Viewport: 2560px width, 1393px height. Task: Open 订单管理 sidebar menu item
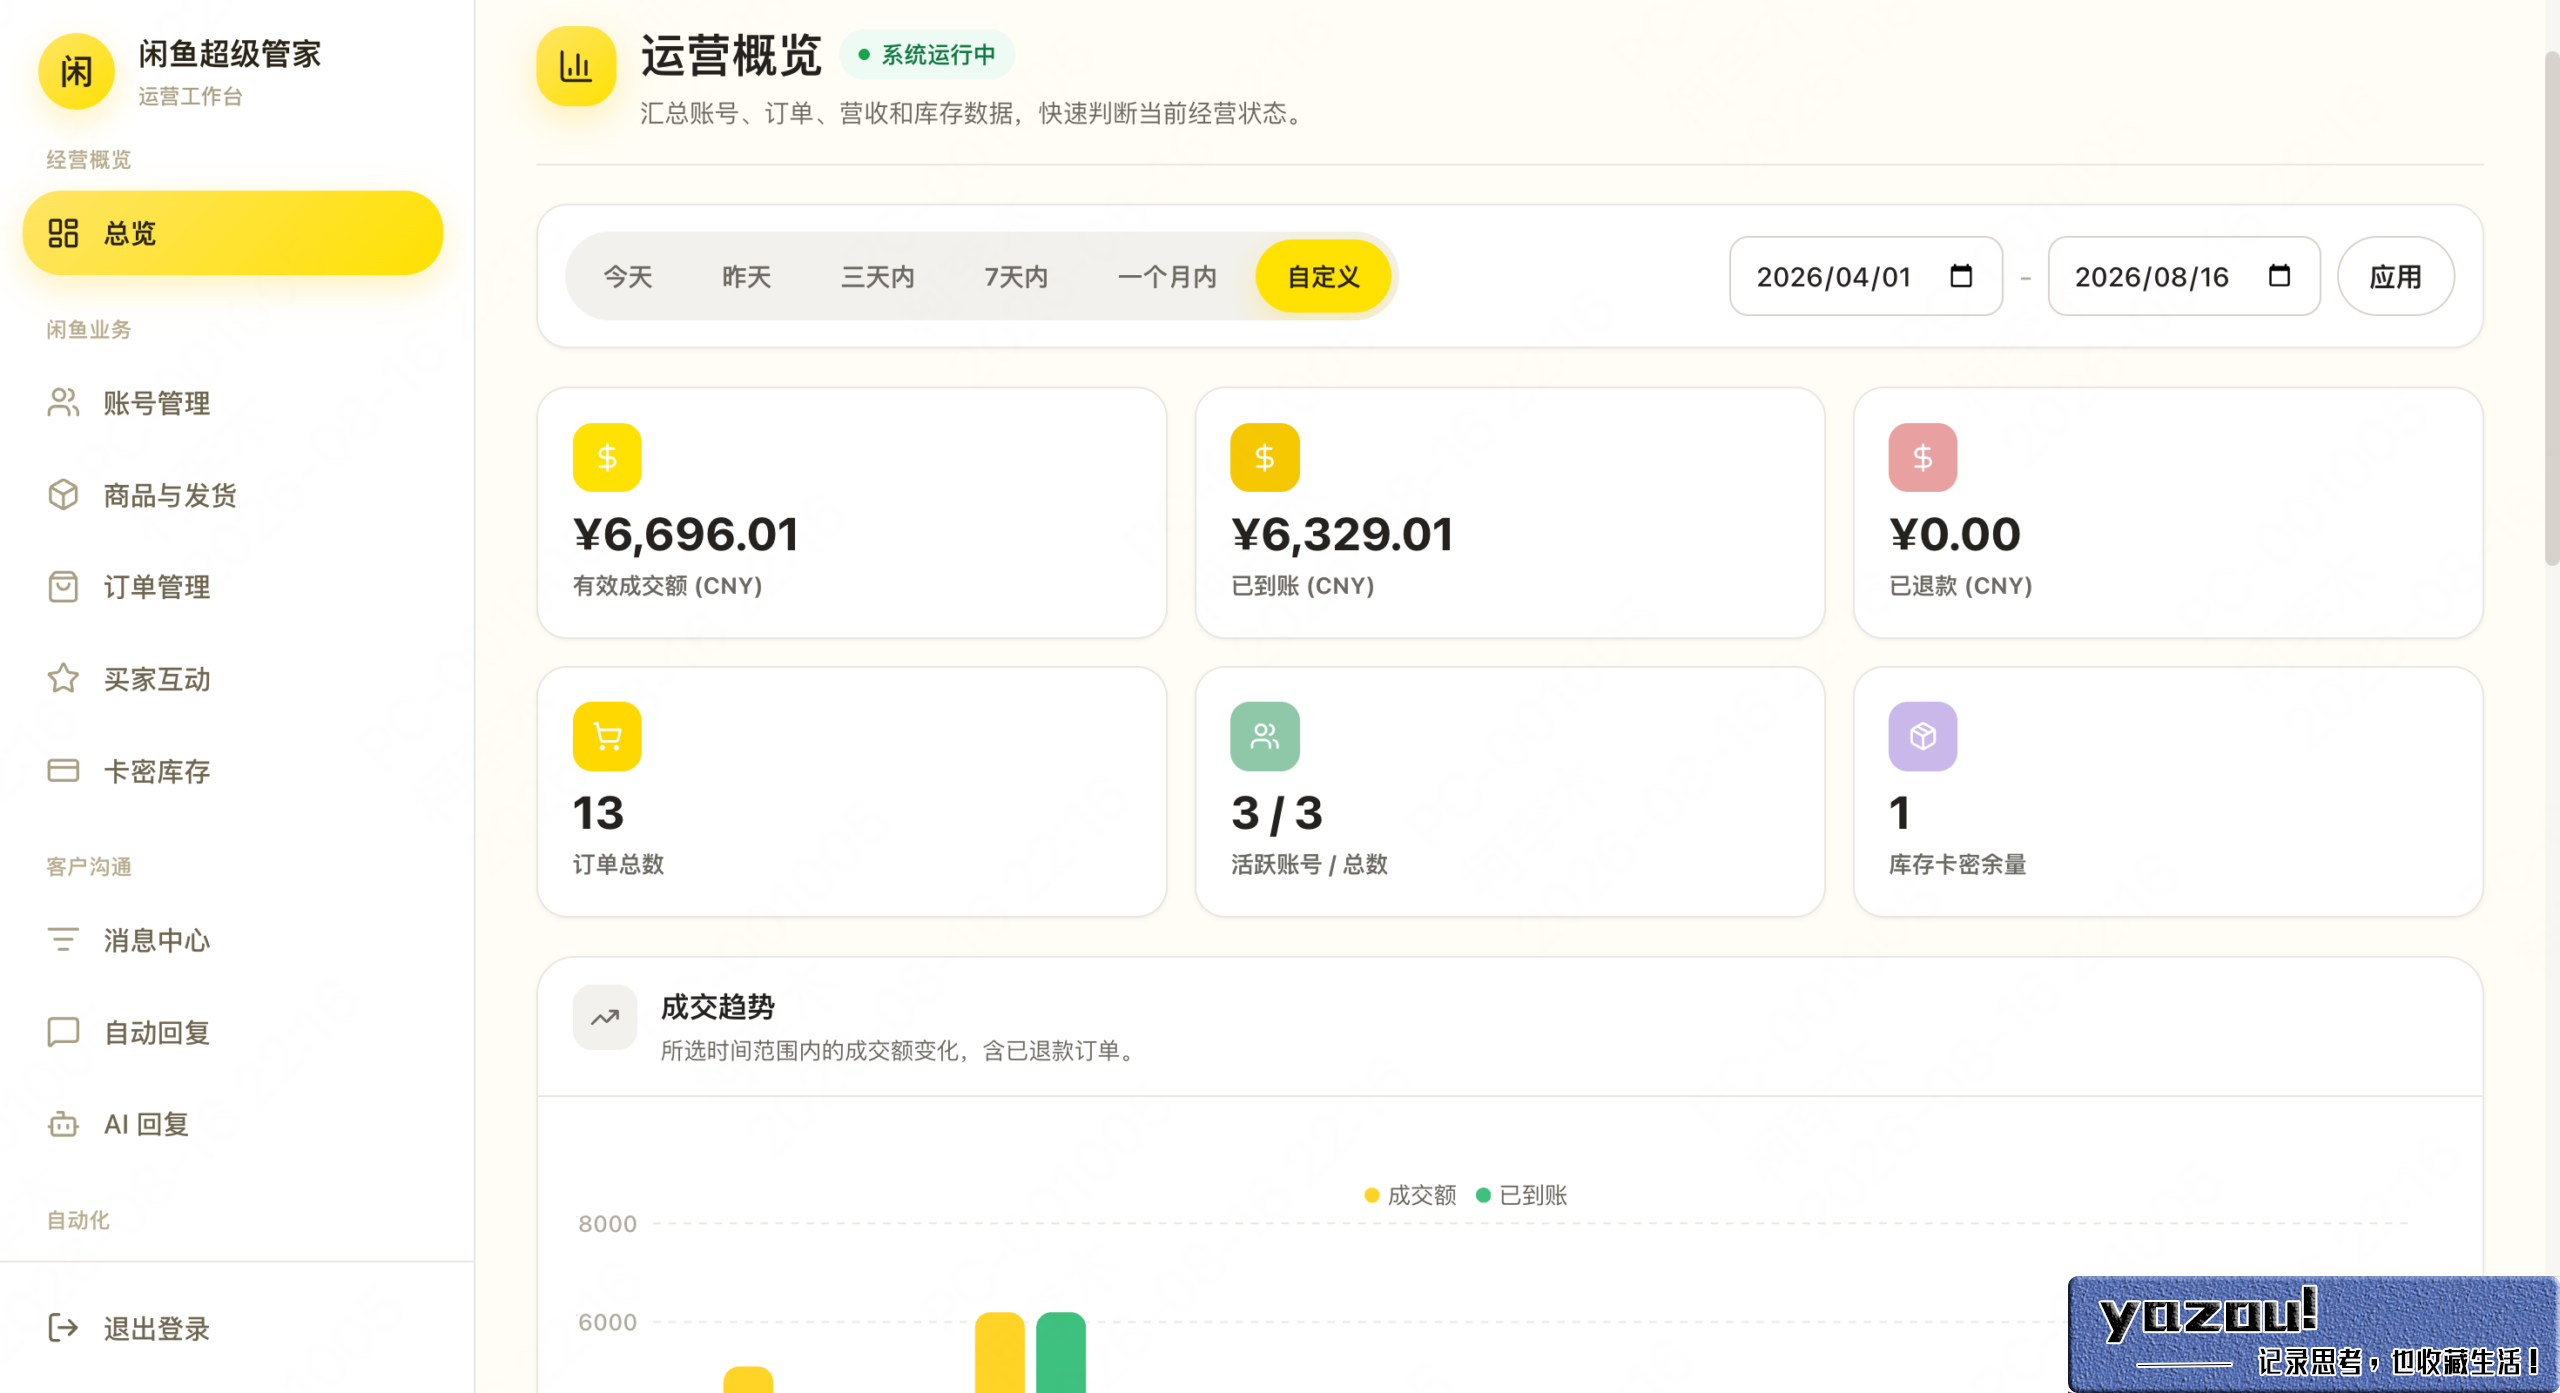coord(233,587)
